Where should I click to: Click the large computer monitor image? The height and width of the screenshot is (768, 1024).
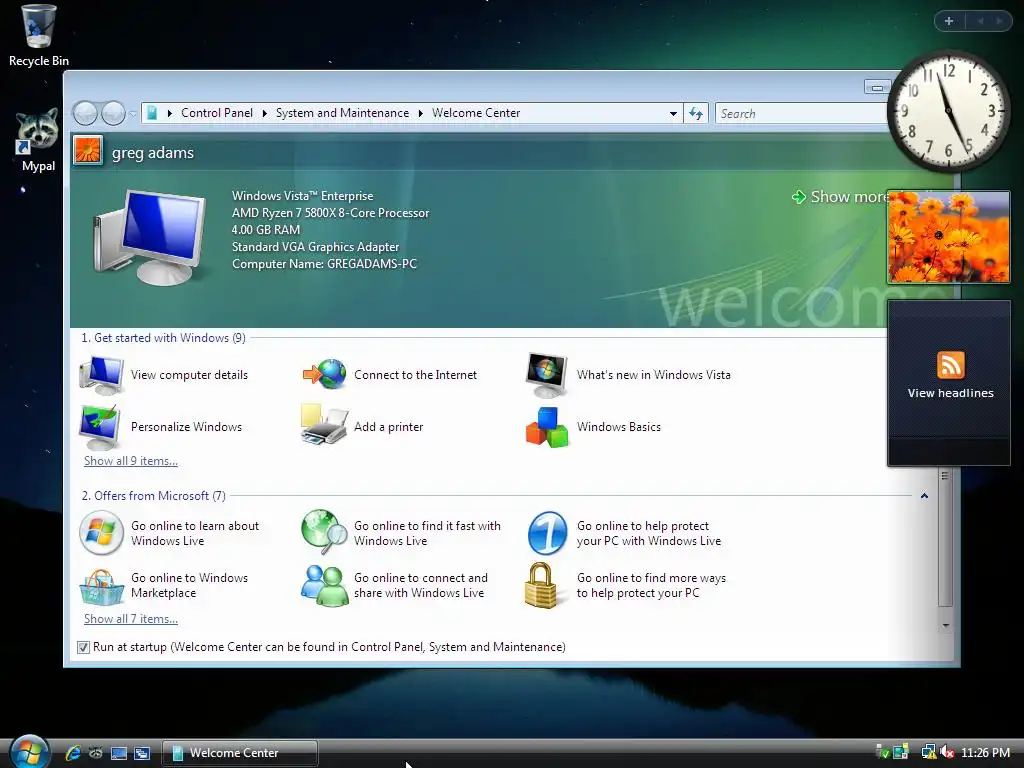[x=150, y=236]
